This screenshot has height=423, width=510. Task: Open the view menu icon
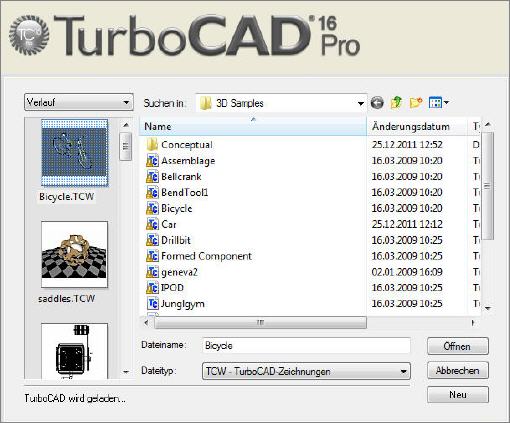pyautogui.click(x=439, y=103)
